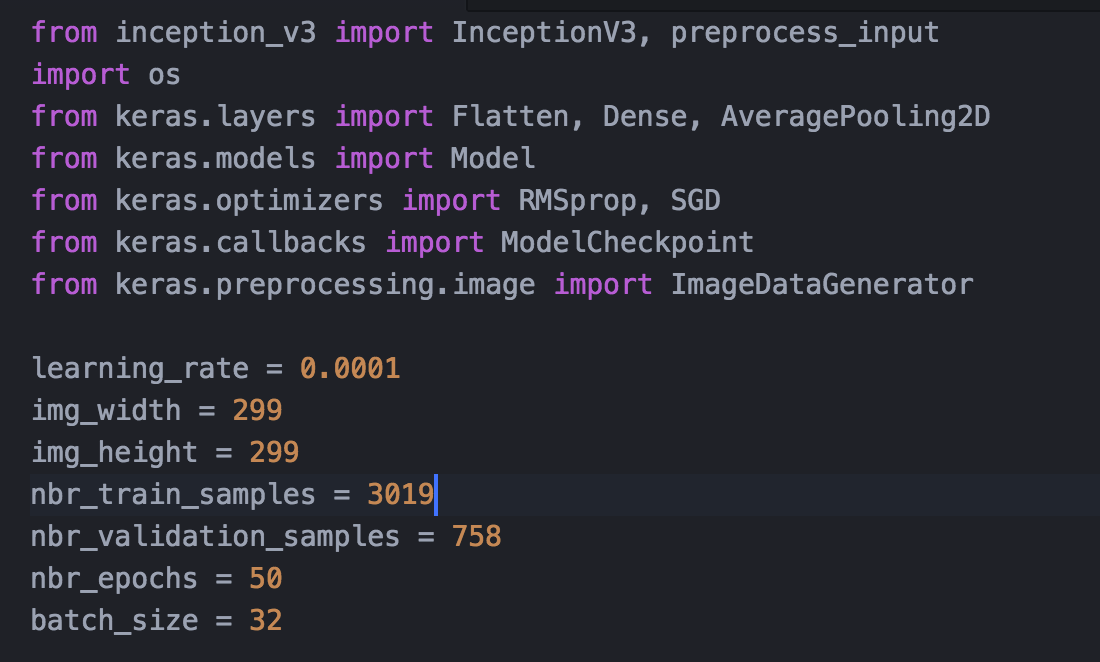Screen dimensions: 1100x662
Task: Click the inception_v3 module name
Action: coord(216,32)
